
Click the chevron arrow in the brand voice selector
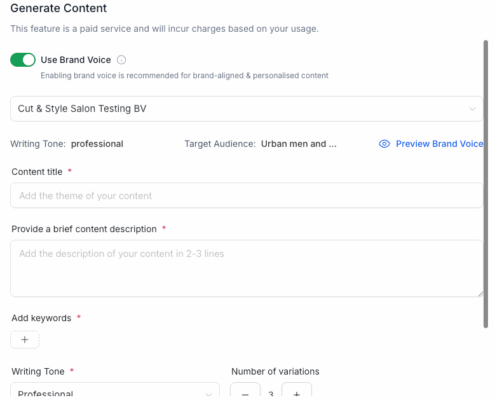472,109
